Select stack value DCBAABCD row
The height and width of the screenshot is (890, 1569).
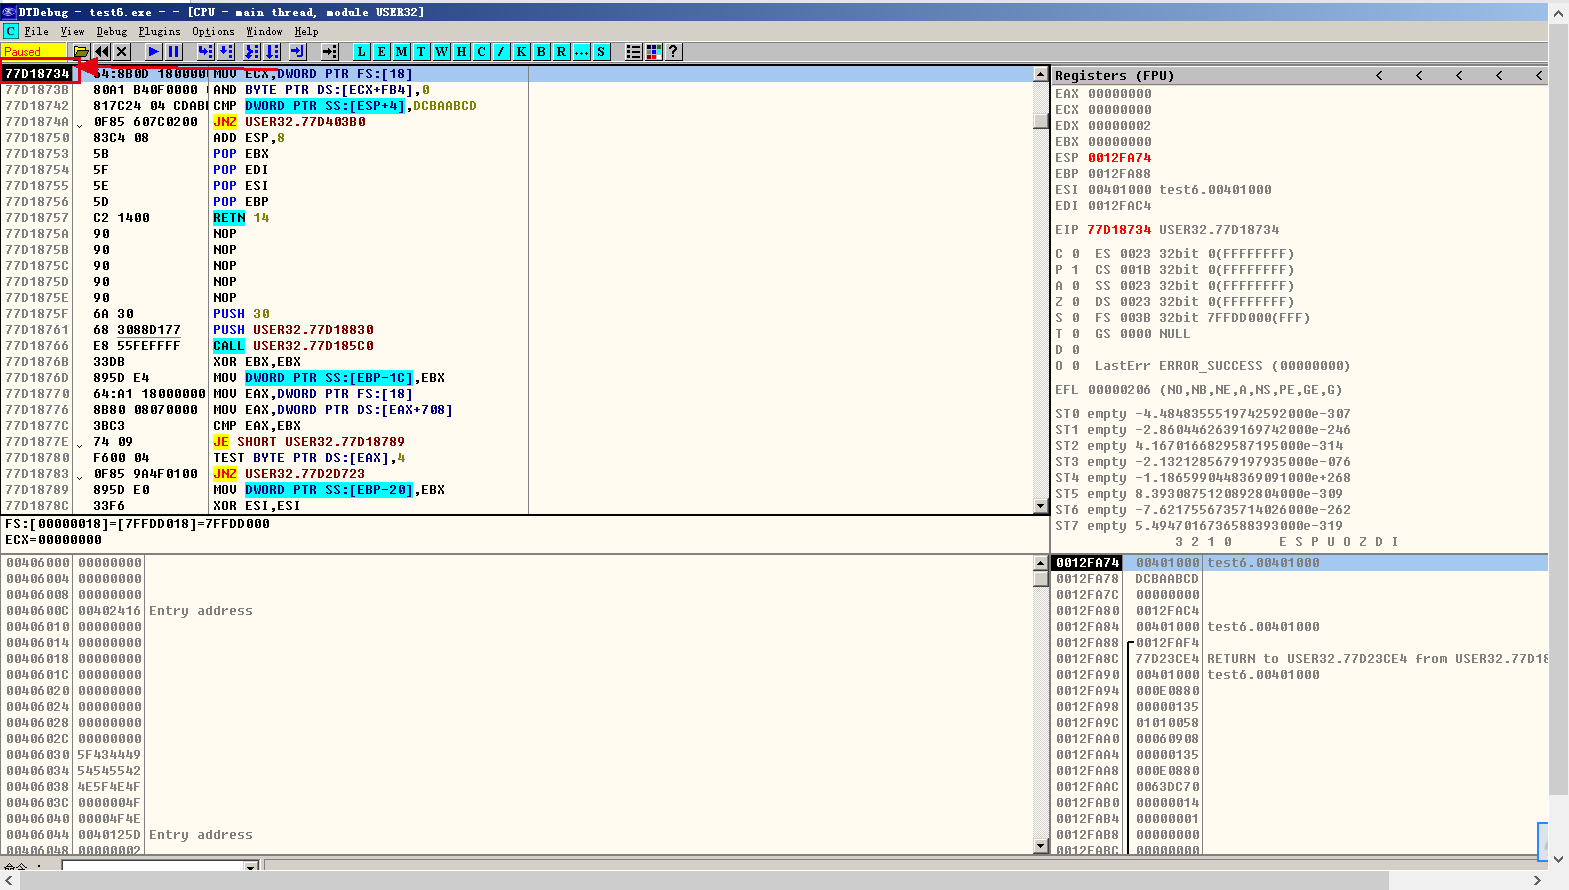[x=1299, y=578]
